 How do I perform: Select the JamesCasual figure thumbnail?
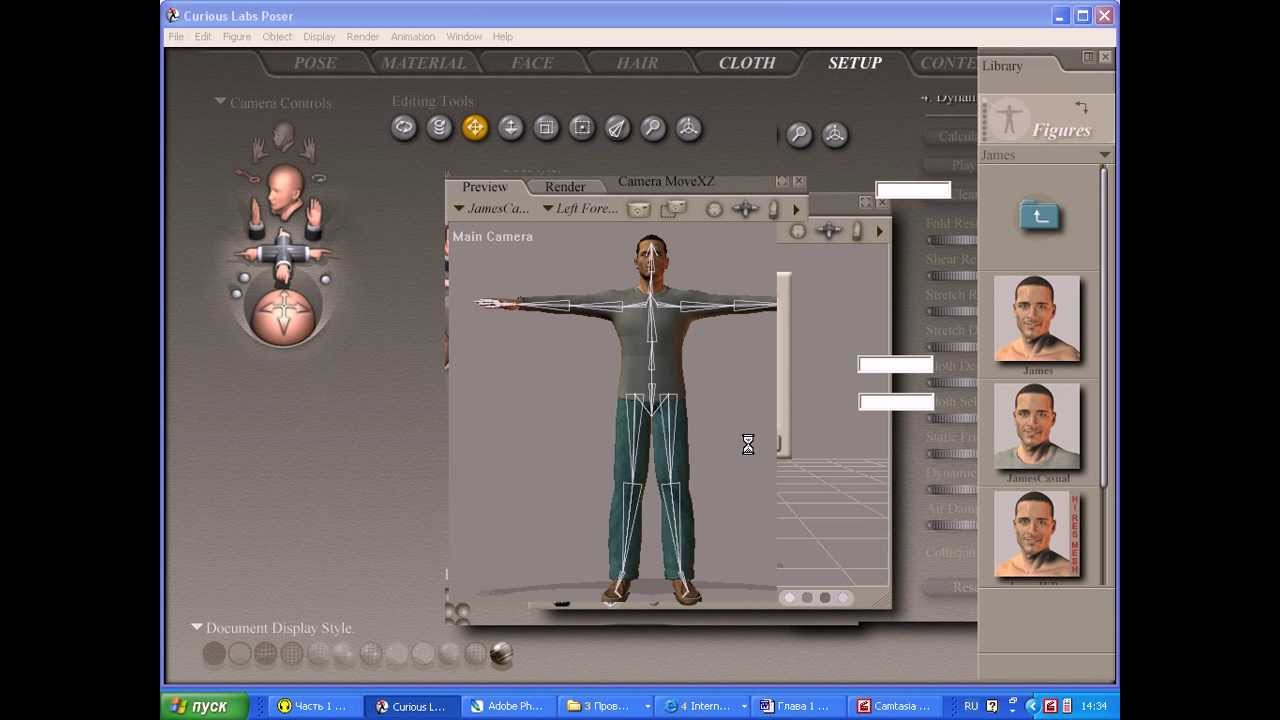1037,427
